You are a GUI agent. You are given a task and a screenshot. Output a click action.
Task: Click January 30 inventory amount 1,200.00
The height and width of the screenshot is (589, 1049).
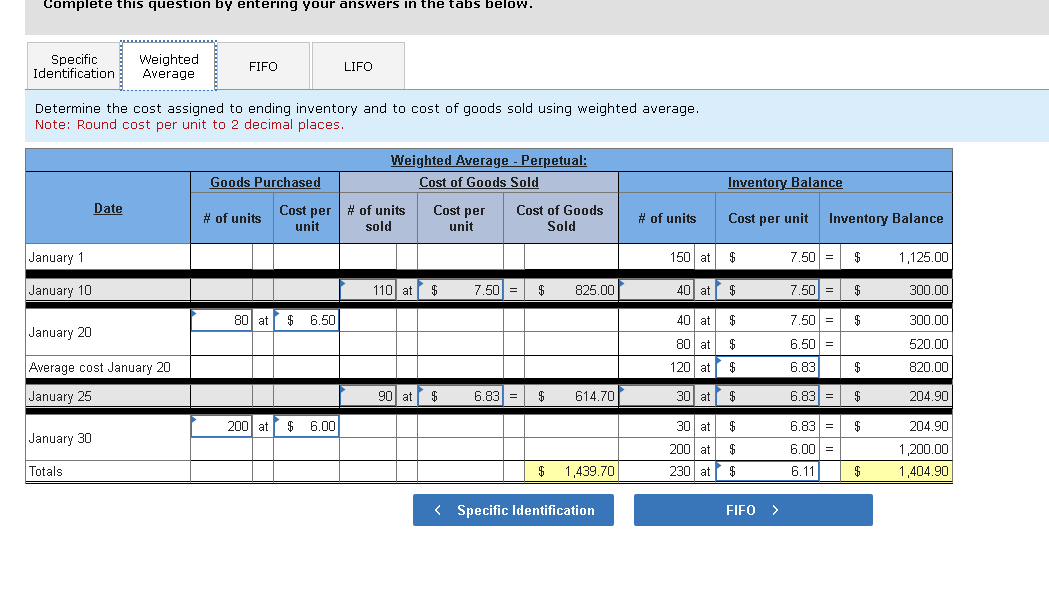click(x=896, y=449)
